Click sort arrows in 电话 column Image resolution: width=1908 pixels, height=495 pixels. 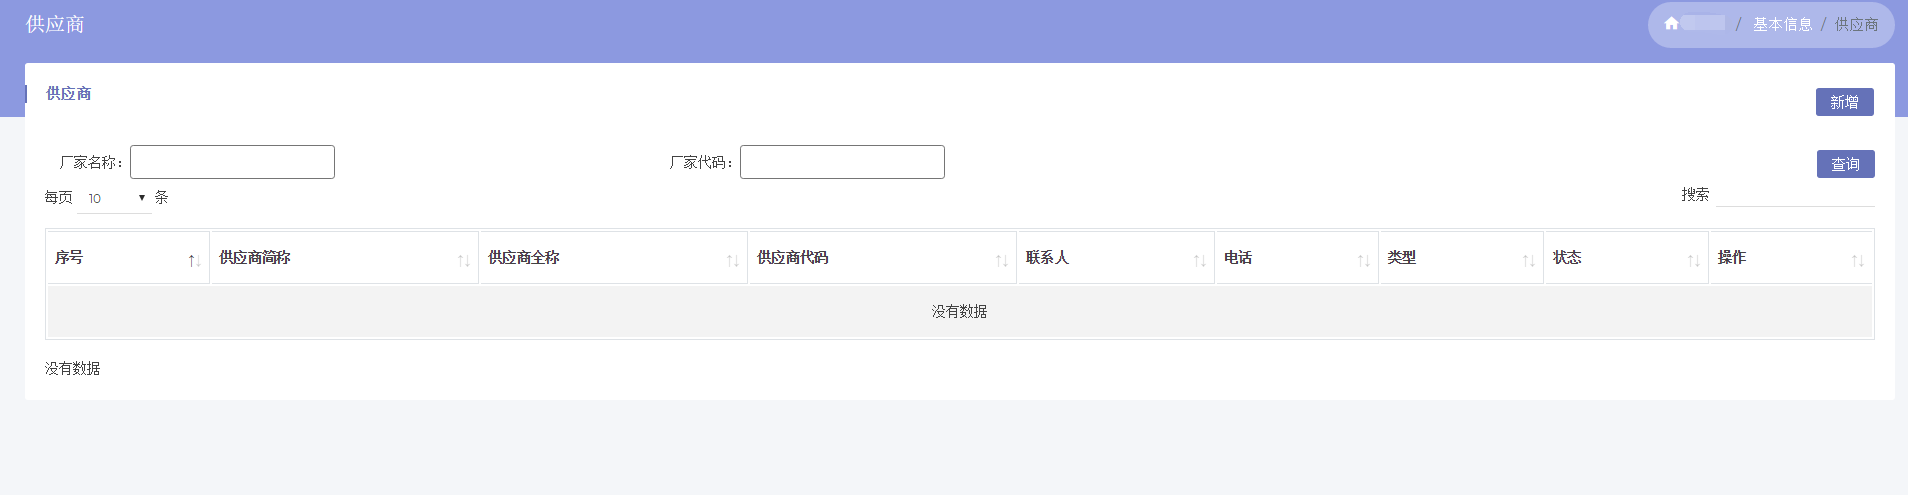(x=1363, y=260)
